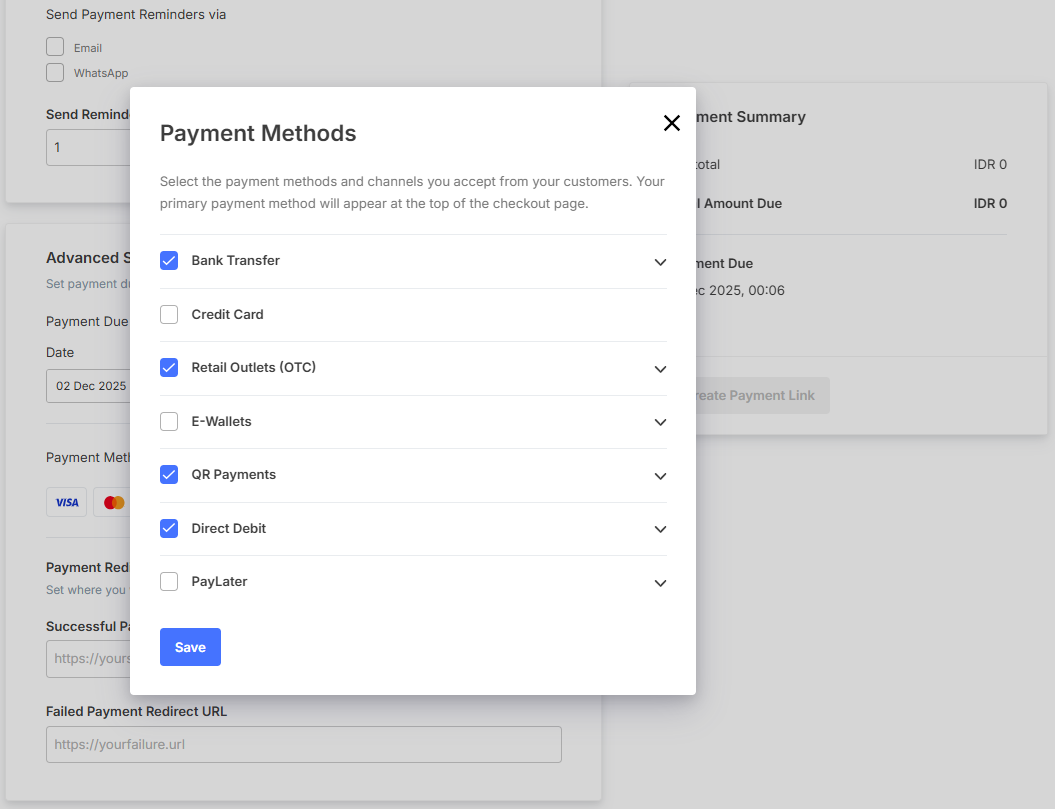Expand Retail Outlets (OTC) channel list
Screen dimensions: 1055x809
click(660, 369)
